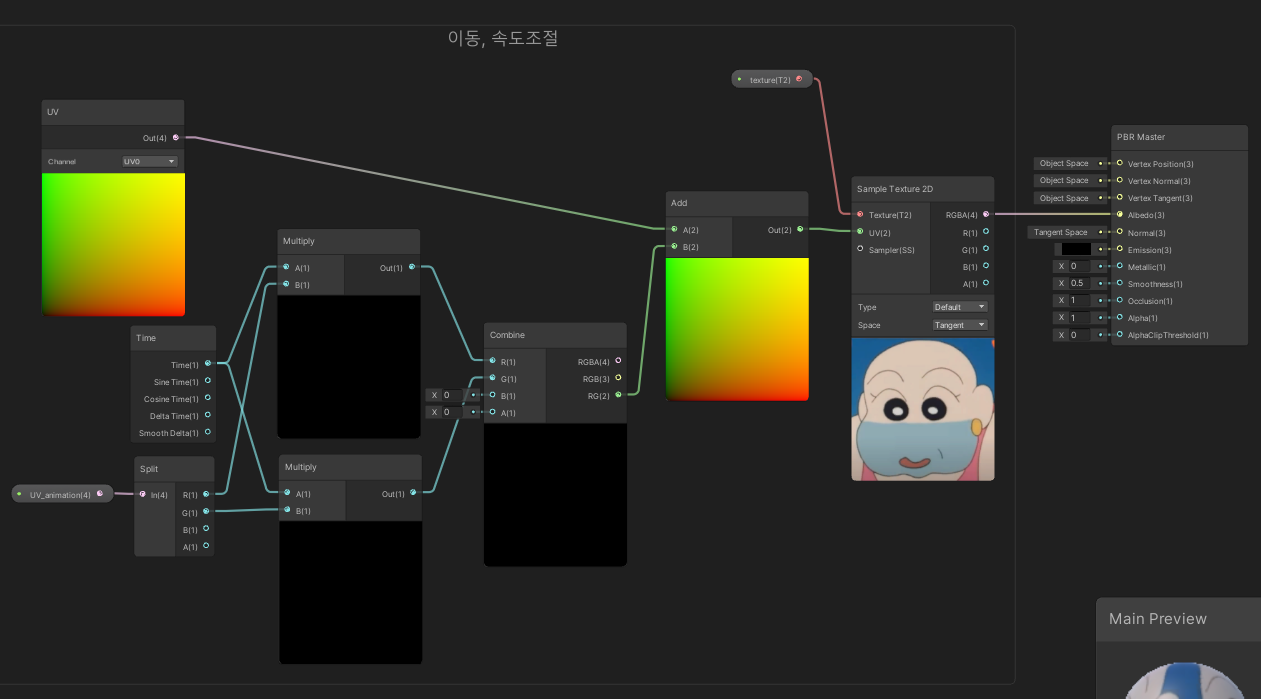Click the Split node B(1) output port

(206, 529)
